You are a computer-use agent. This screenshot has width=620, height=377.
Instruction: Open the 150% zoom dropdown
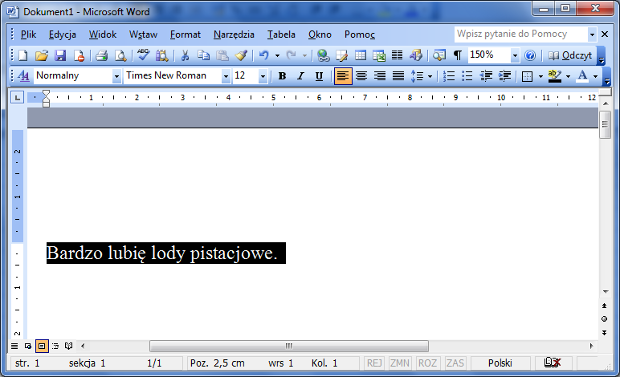click(514, 55)
